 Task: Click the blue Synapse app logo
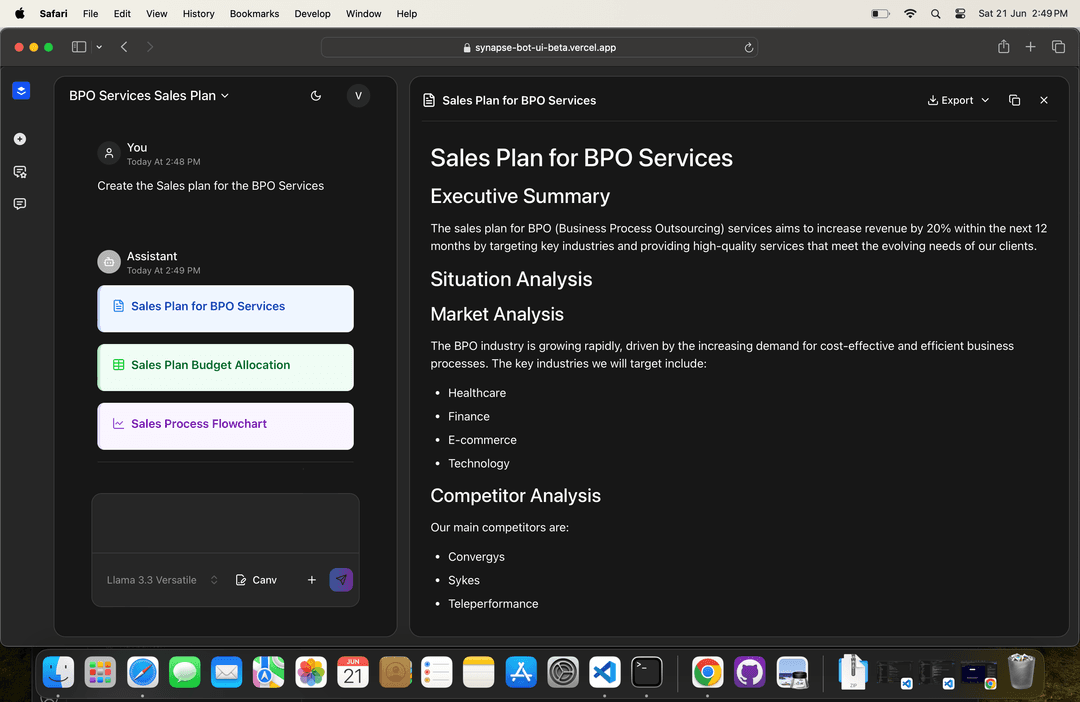(21, 90)
